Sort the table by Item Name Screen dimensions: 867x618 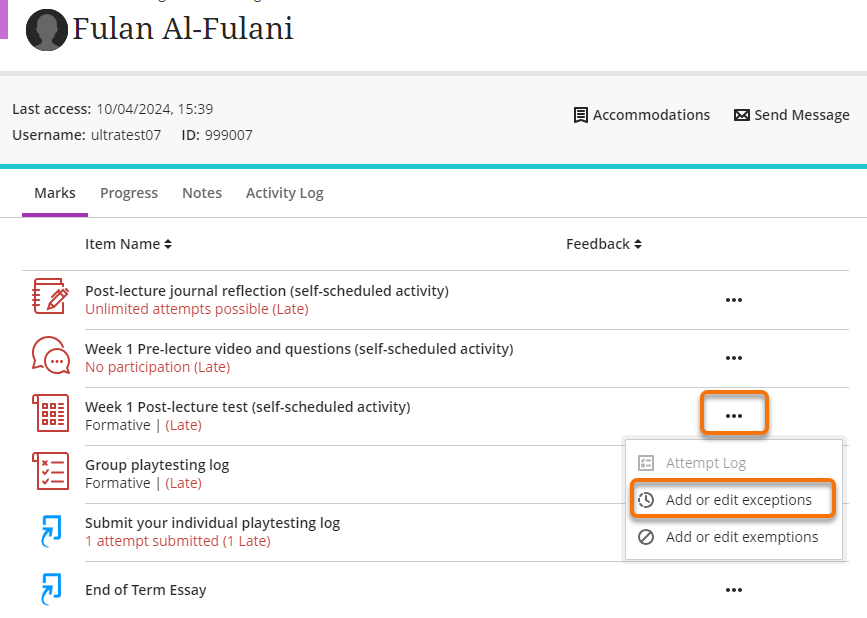click(x=129, y=243)
